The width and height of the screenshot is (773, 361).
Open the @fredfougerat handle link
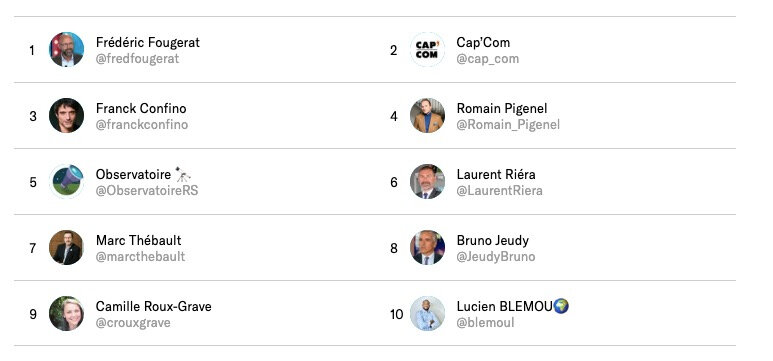click(138, 59)
